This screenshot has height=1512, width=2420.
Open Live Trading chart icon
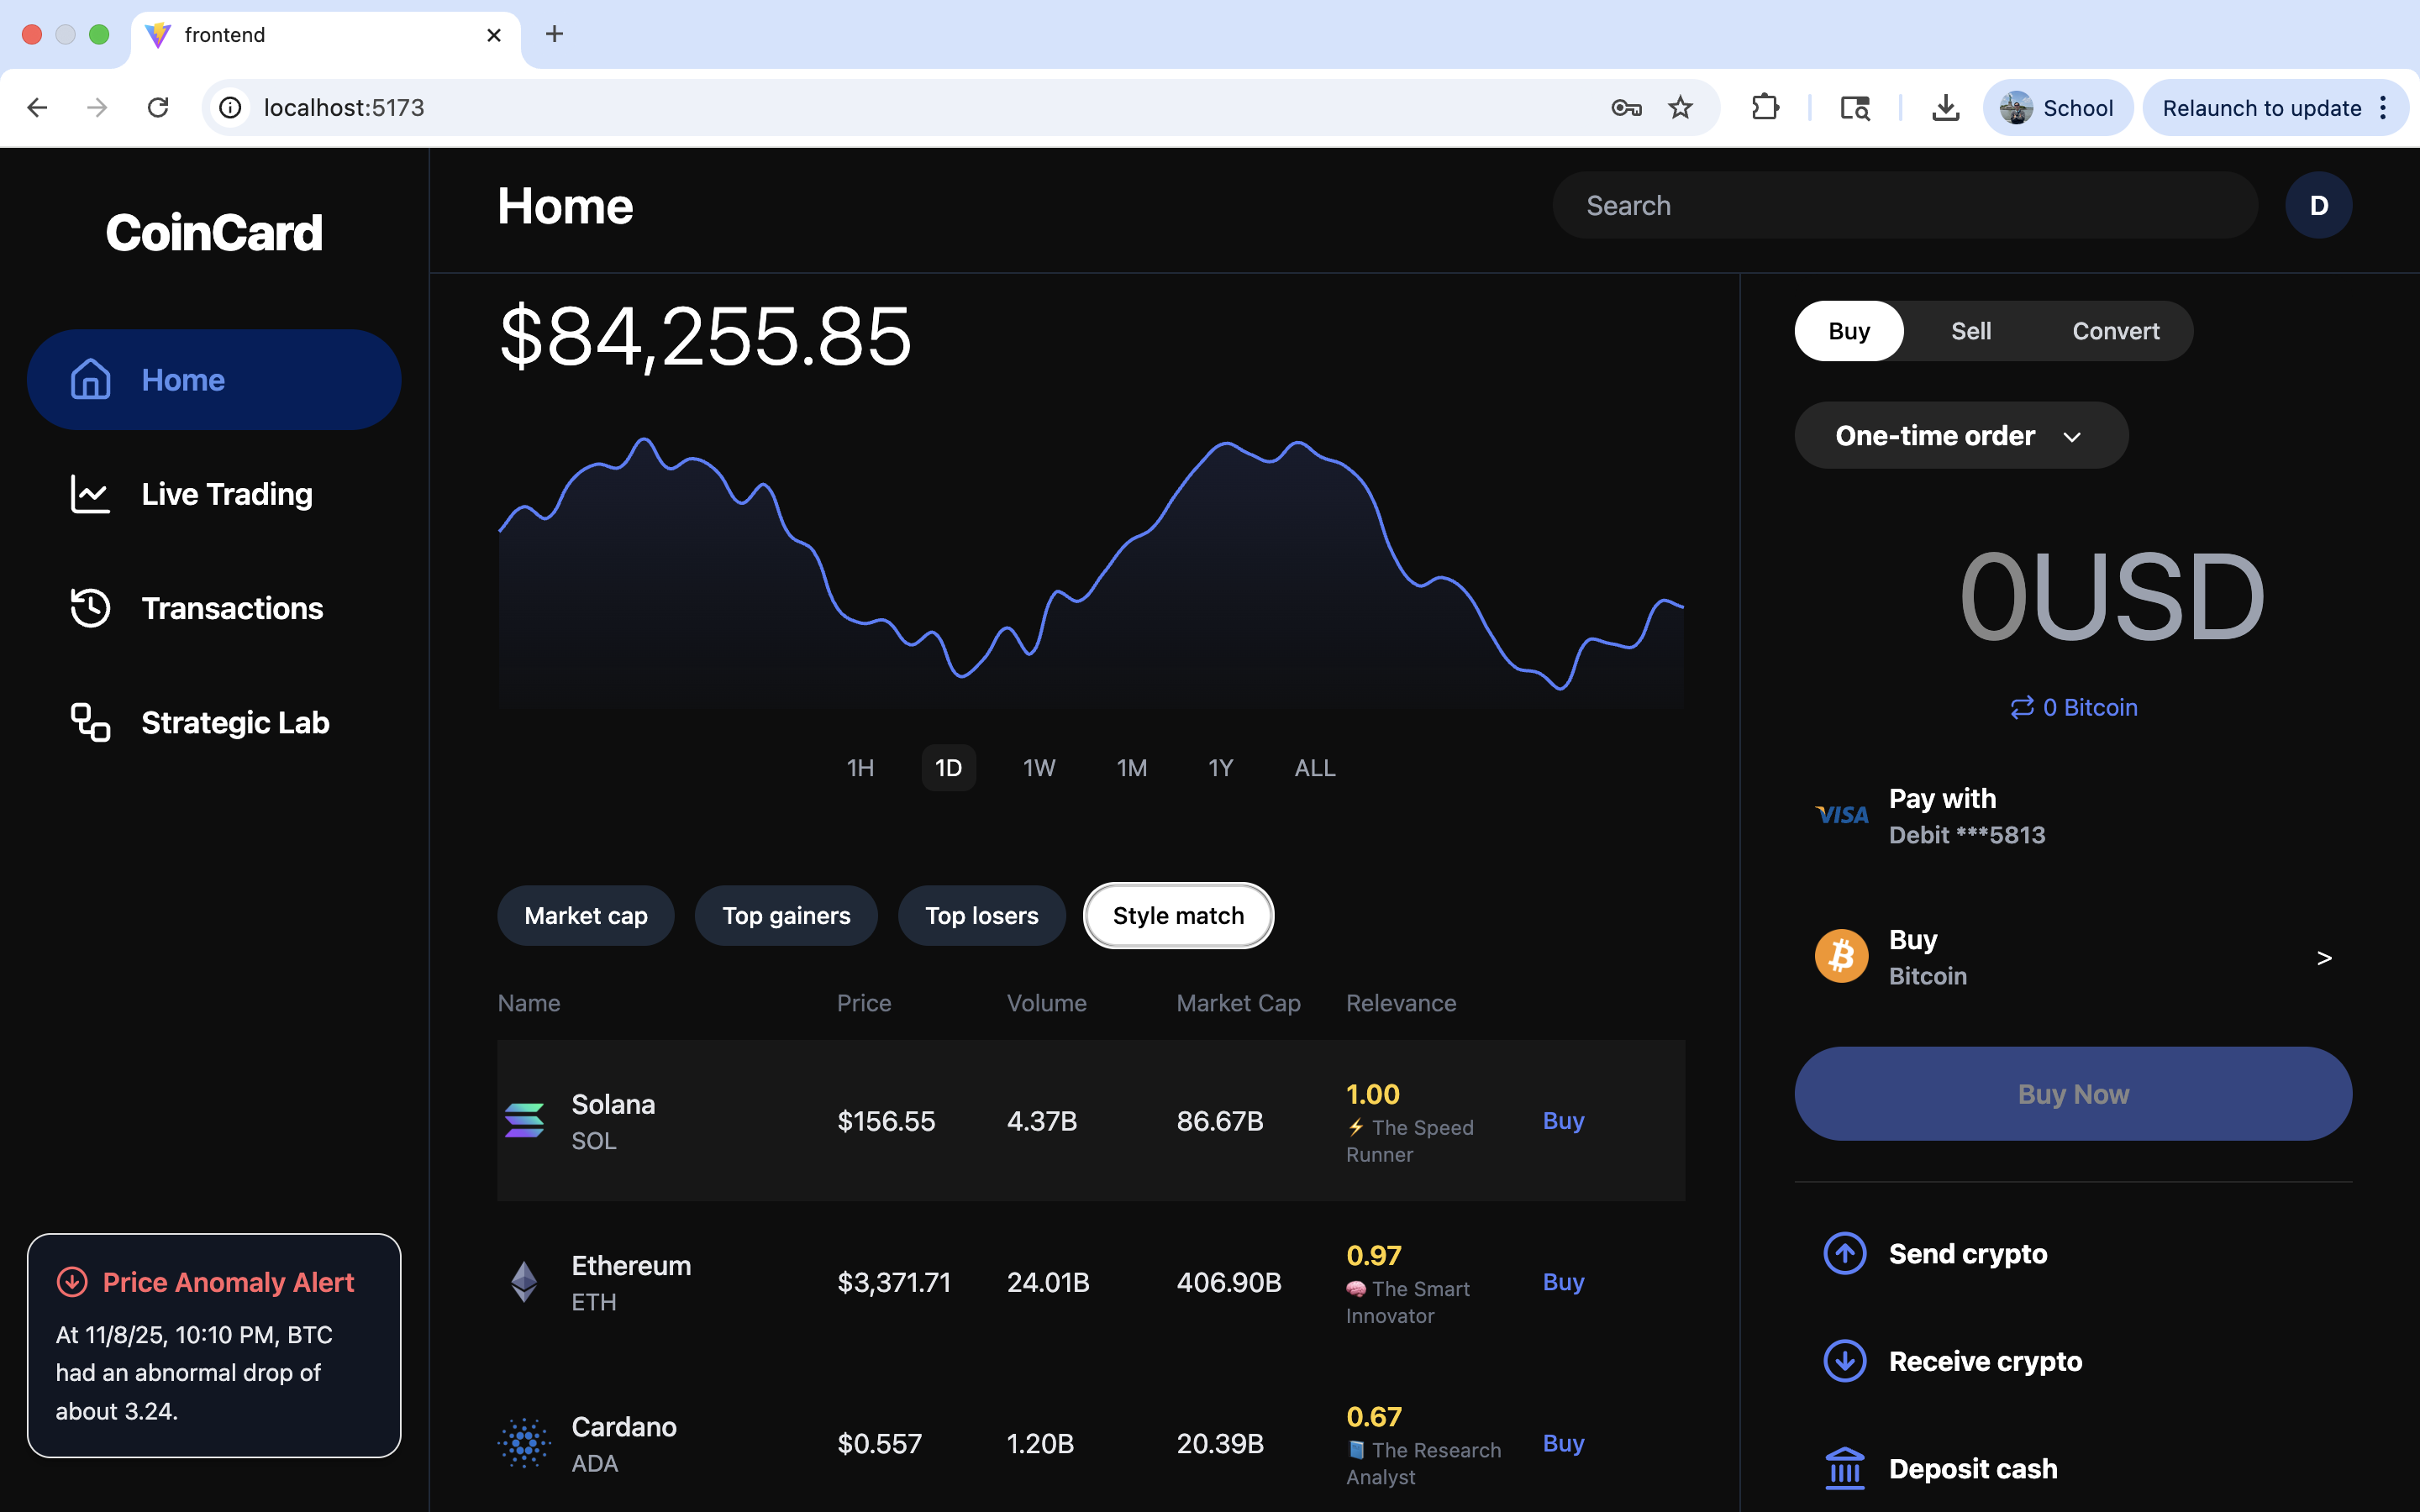click(x=90, y=494)
